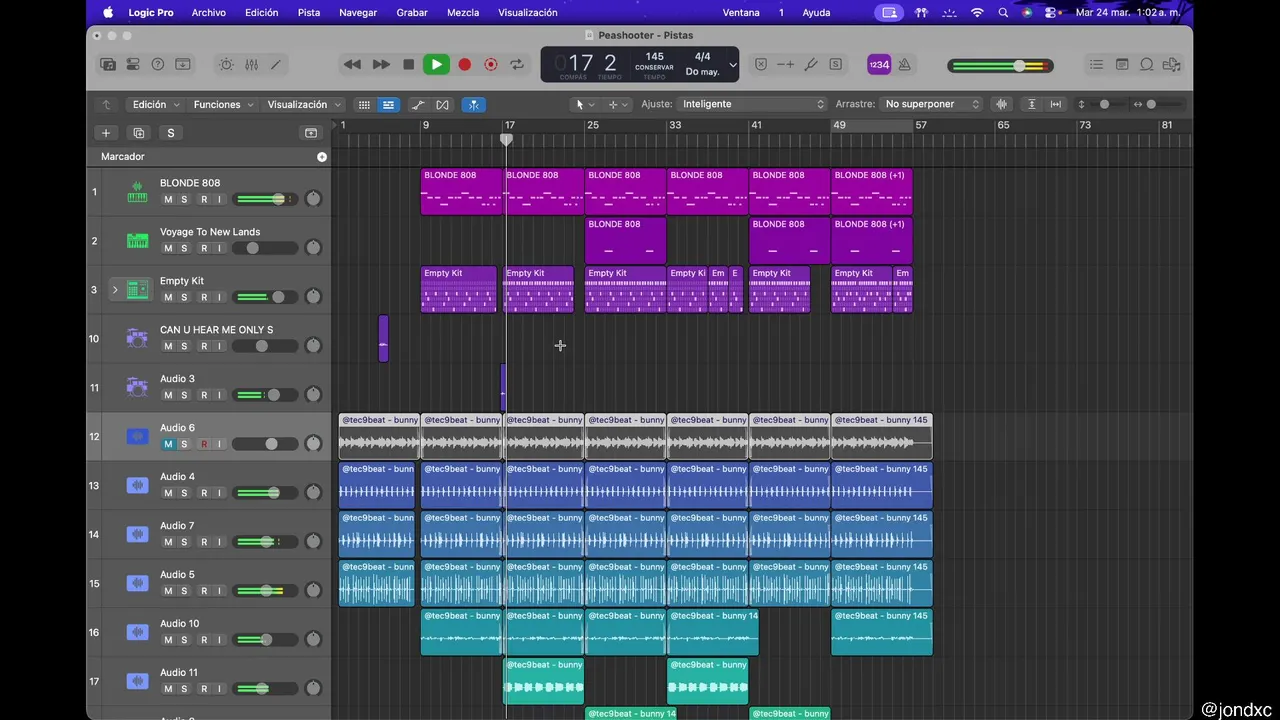This screenshot has height=720, width=1280.
Task: Open Quick Help
Action: coord(157,64)
